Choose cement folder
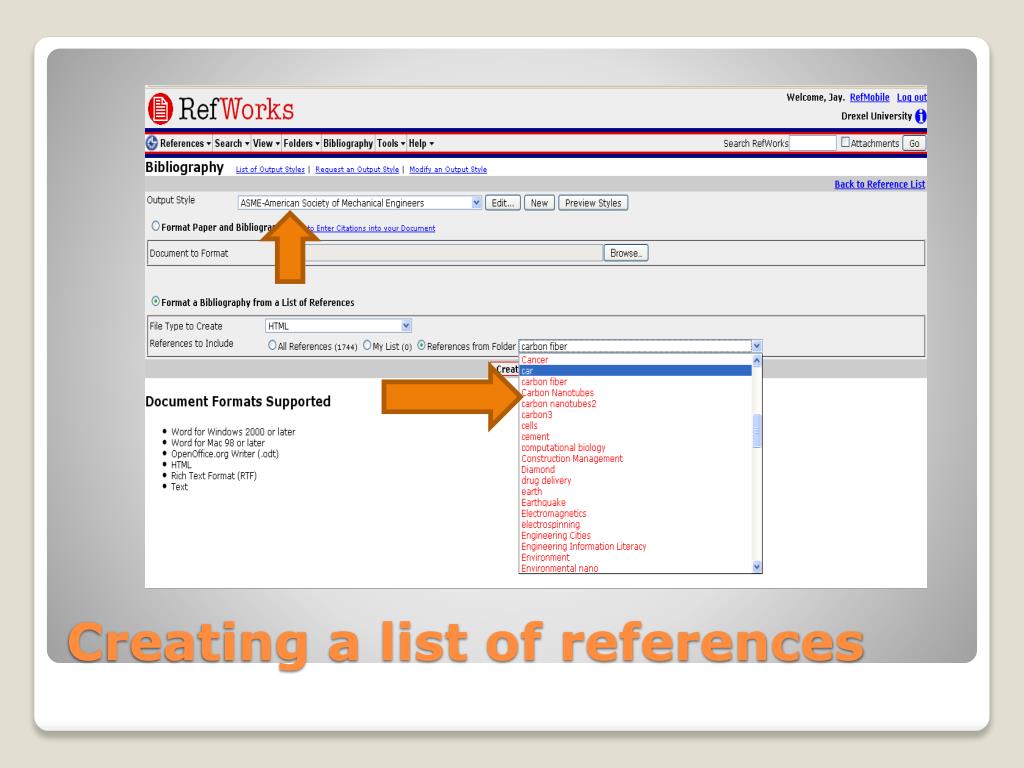 pos(635,437)
